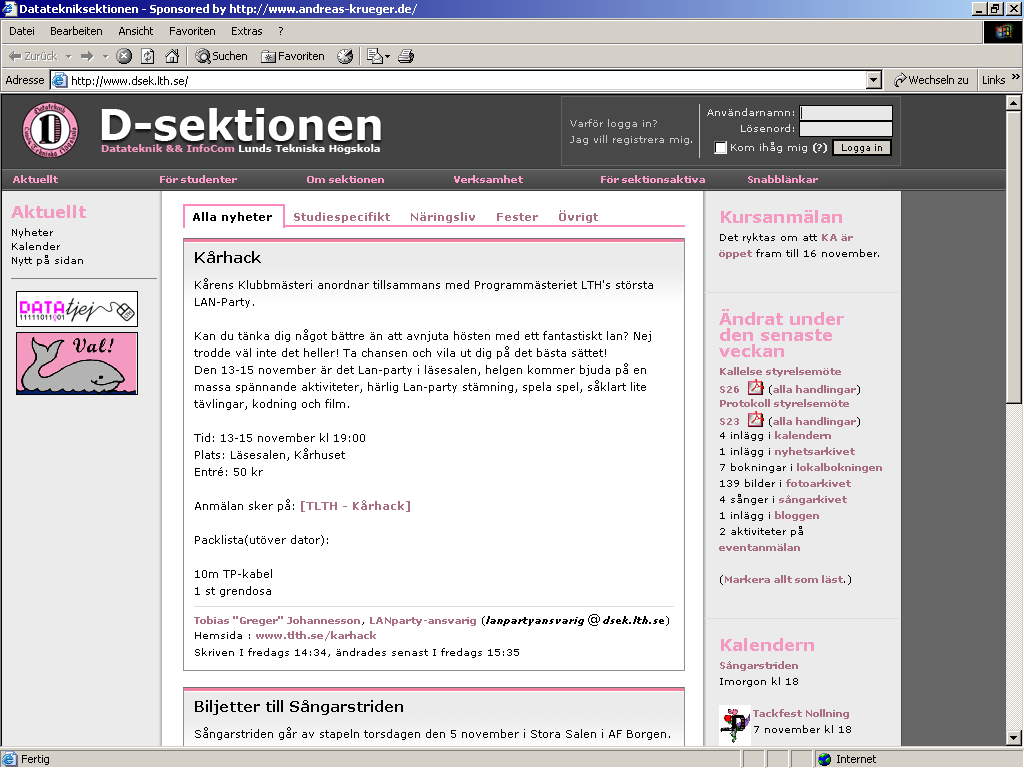Click the Val! whale banner image
1024x768 pixels.
coord(77,363)
